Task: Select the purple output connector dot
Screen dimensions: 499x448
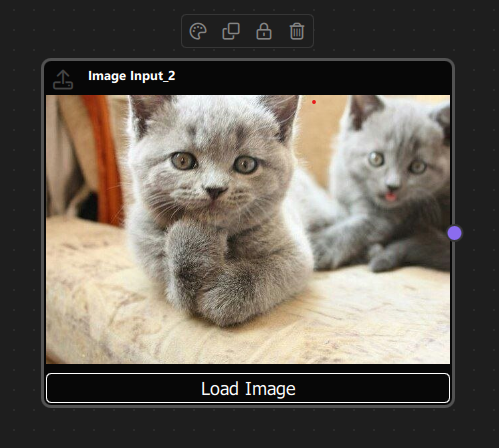Action: click(454, 233)
